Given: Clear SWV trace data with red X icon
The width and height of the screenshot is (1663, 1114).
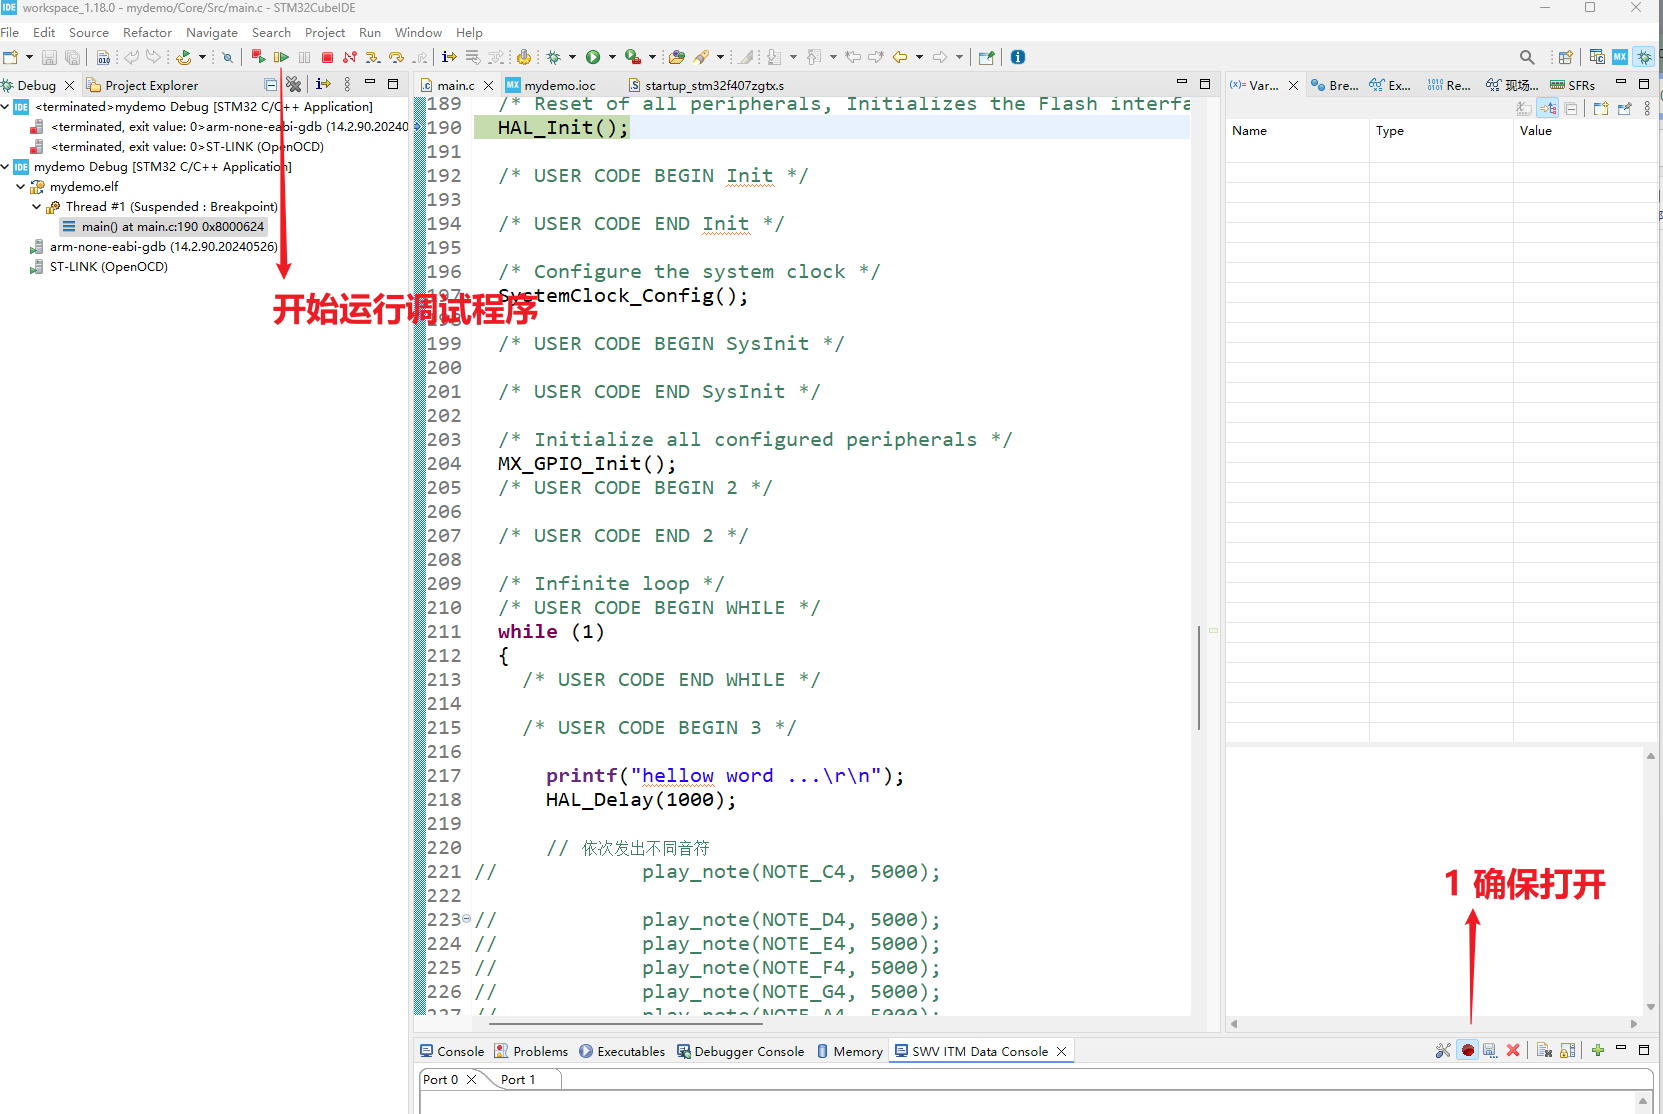Looking at the screenshot, I should [x=1513, y=1051].
